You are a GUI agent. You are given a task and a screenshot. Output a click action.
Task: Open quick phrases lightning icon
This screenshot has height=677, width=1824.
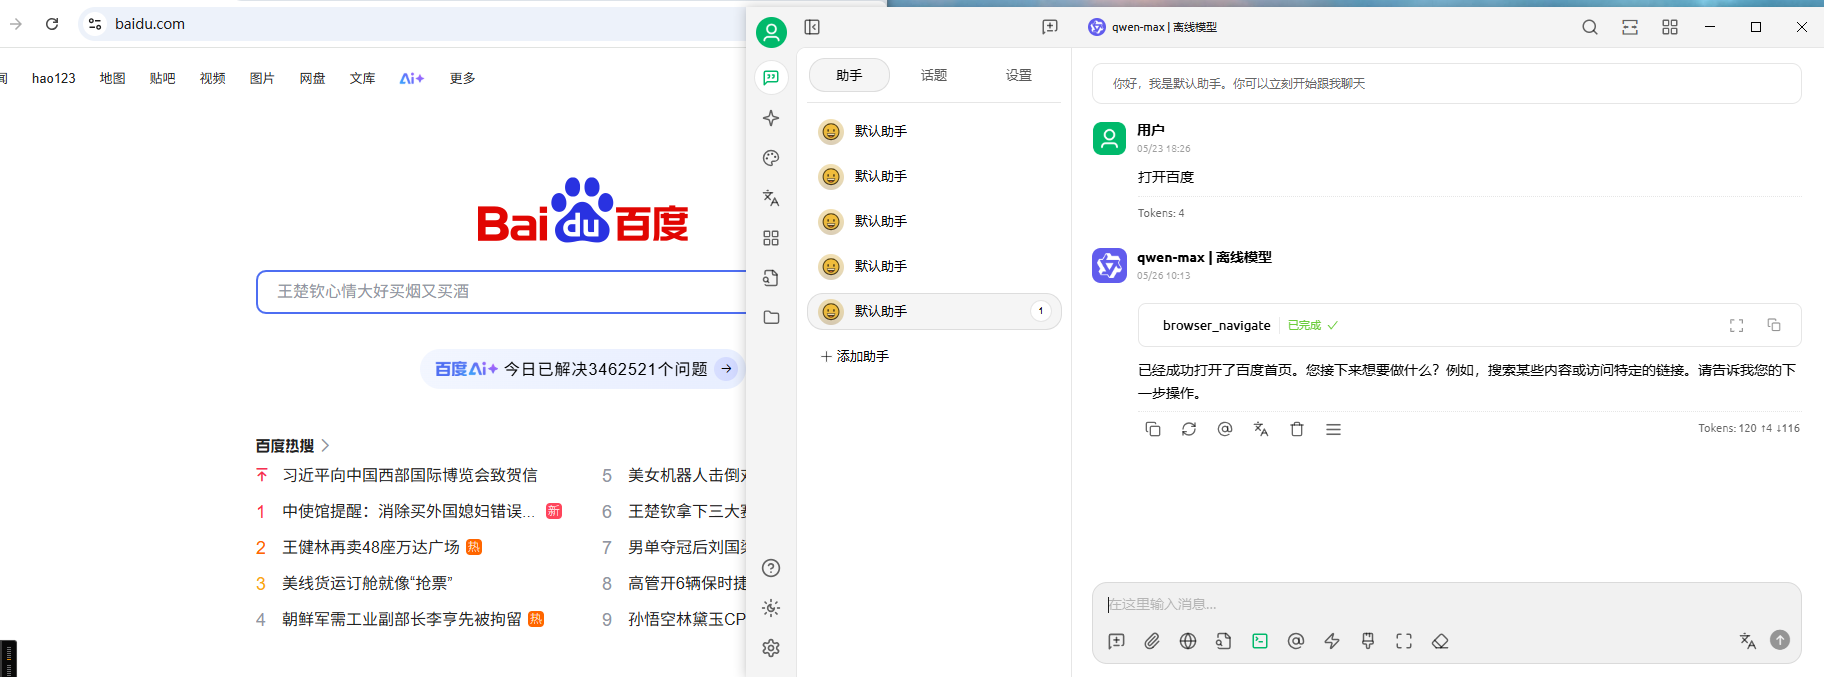tap(1332, 641)
